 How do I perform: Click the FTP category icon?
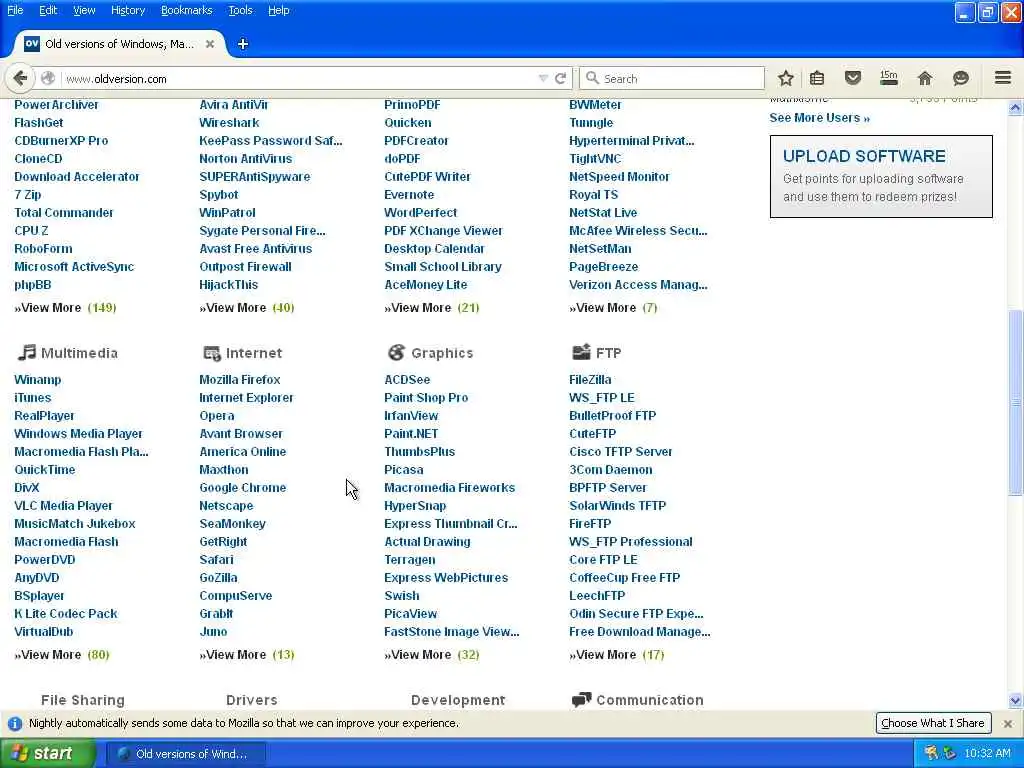coord(581,353)
